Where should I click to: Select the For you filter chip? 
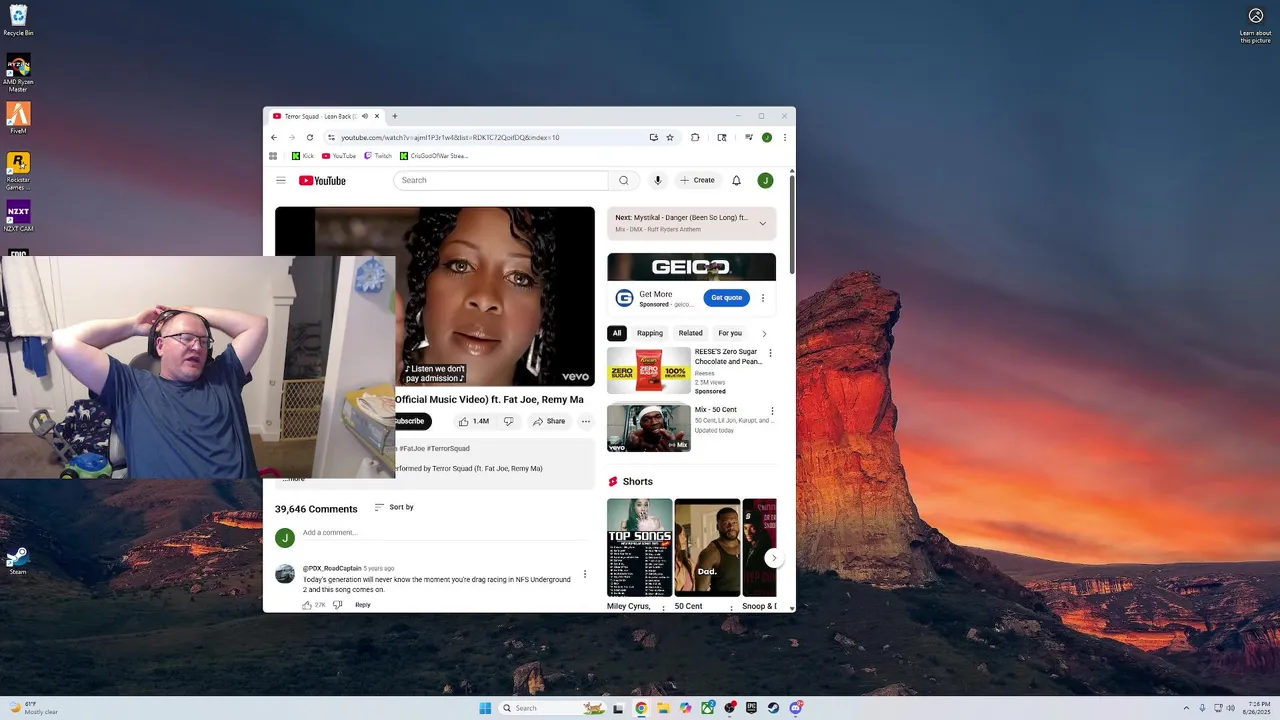point(730,333)
